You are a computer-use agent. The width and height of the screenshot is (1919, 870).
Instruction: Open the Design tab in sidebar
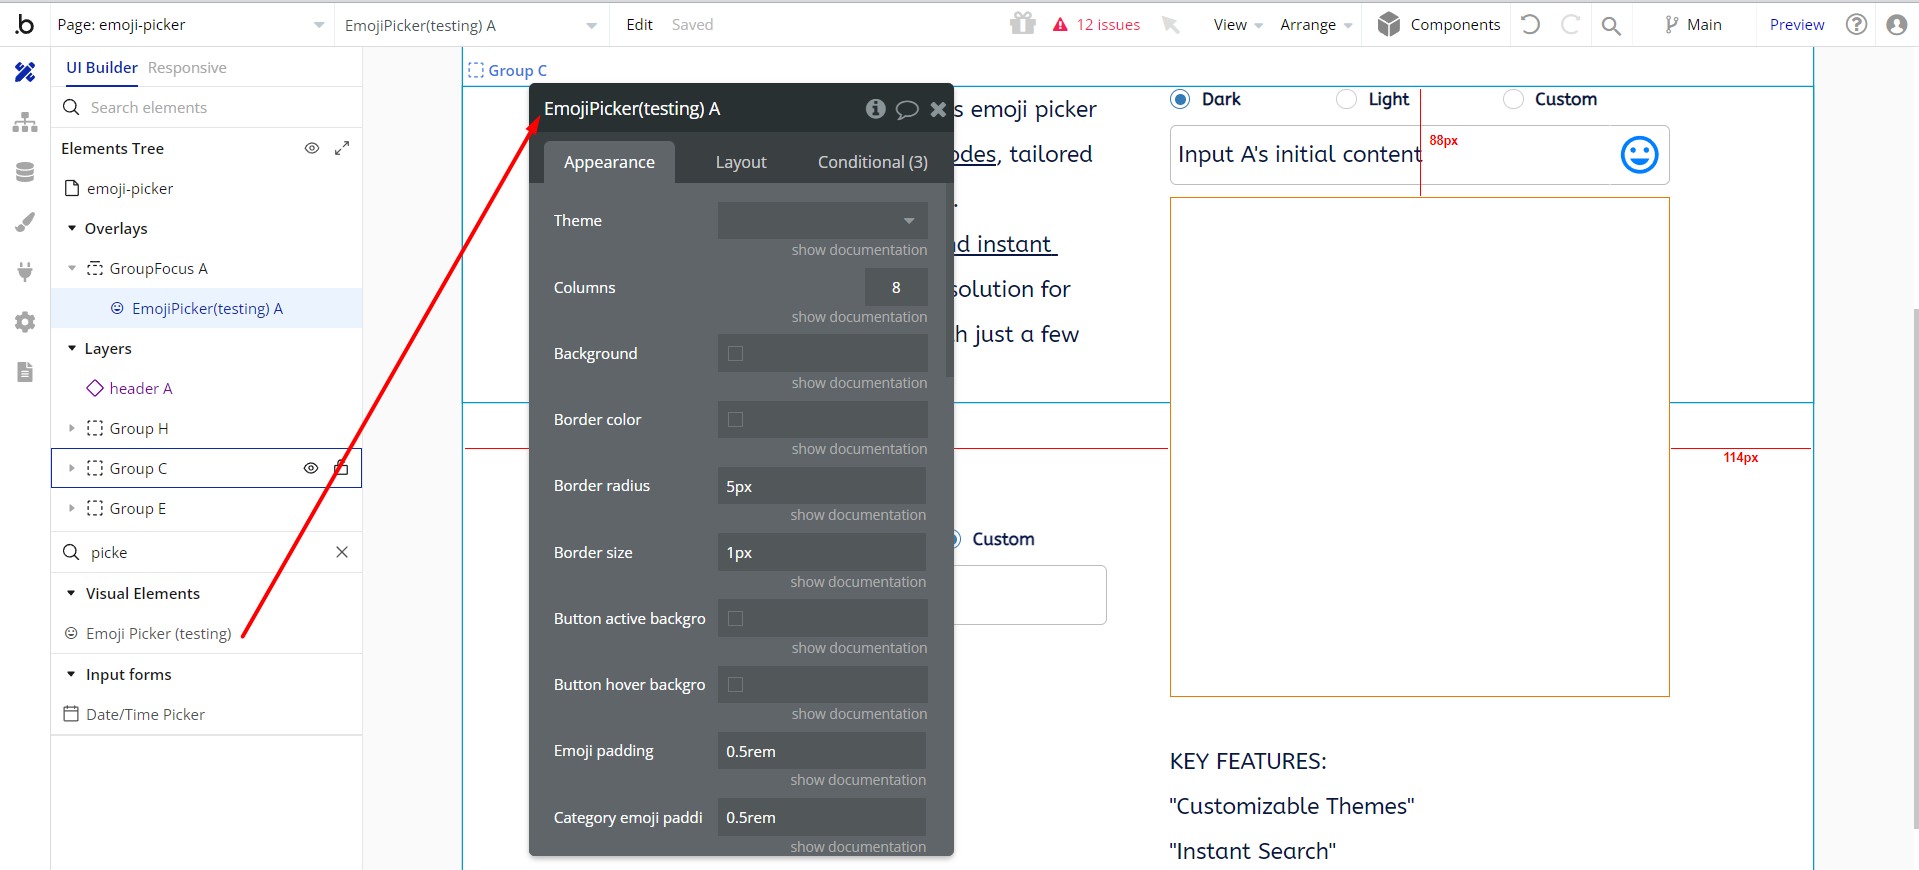[x=25, y=72]
